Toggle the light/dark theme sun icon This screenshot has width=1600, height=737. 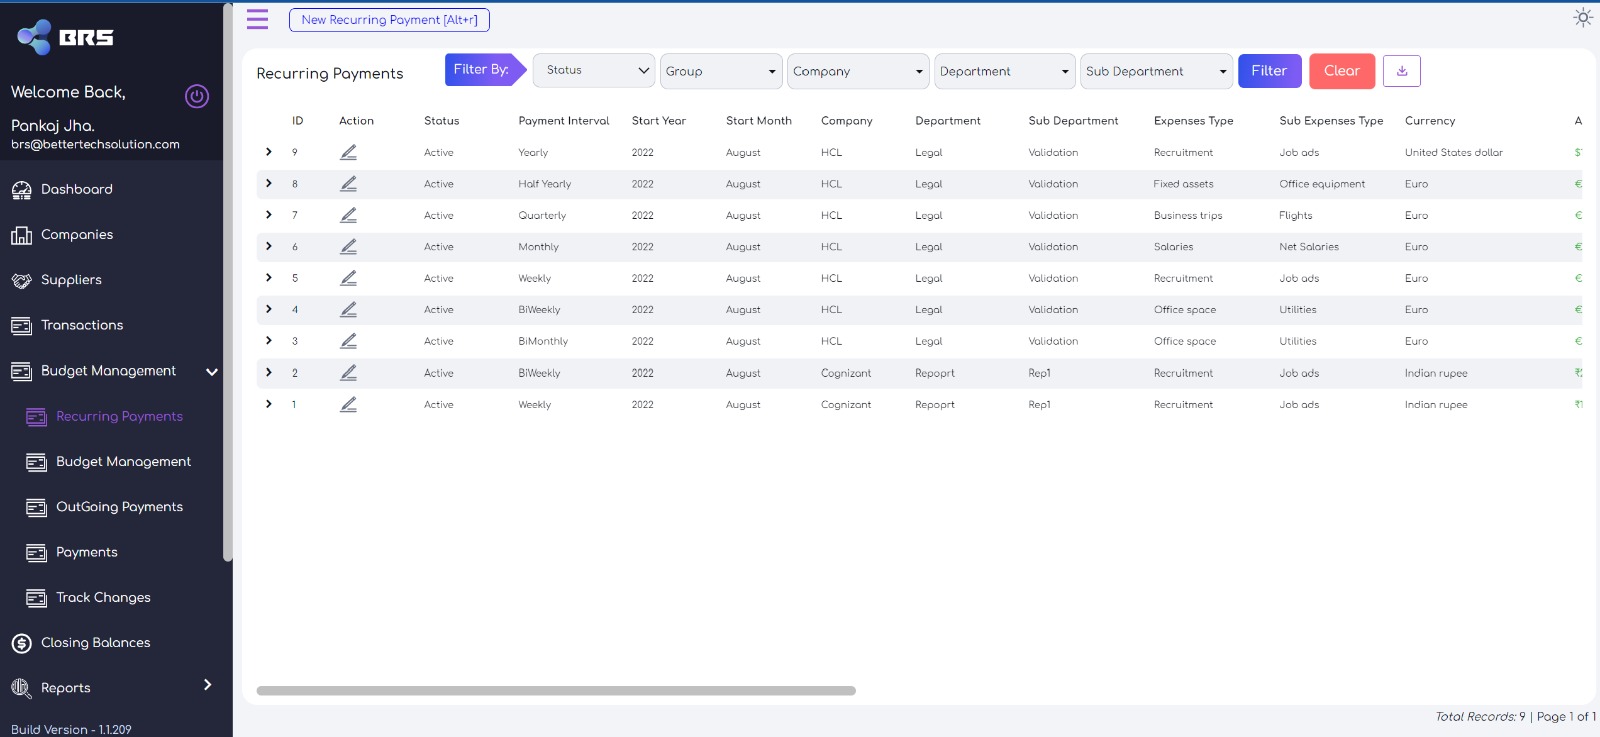click(1582, 17)
